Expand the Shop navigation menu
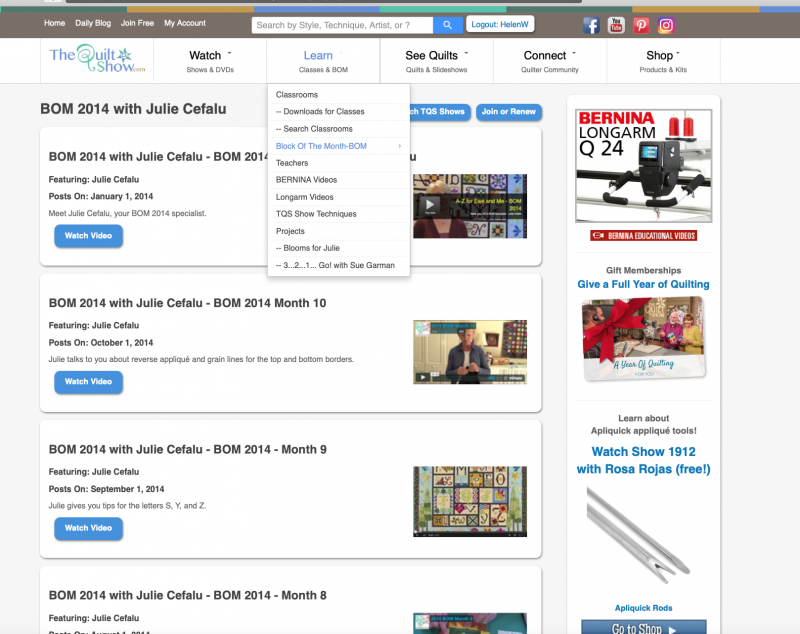The image size is (800, 634). [662, 61]
